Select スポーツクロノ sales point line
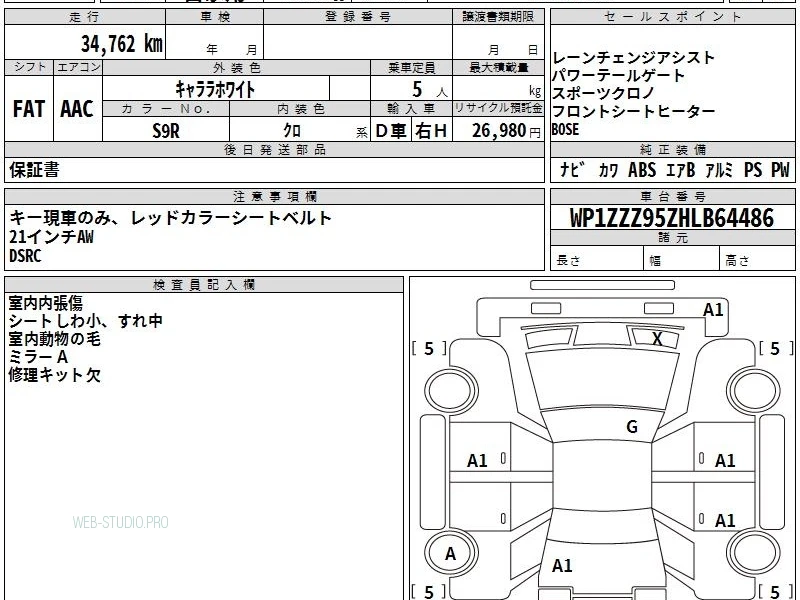The width and height of the screenshot is (800, 600). (603, 93)
